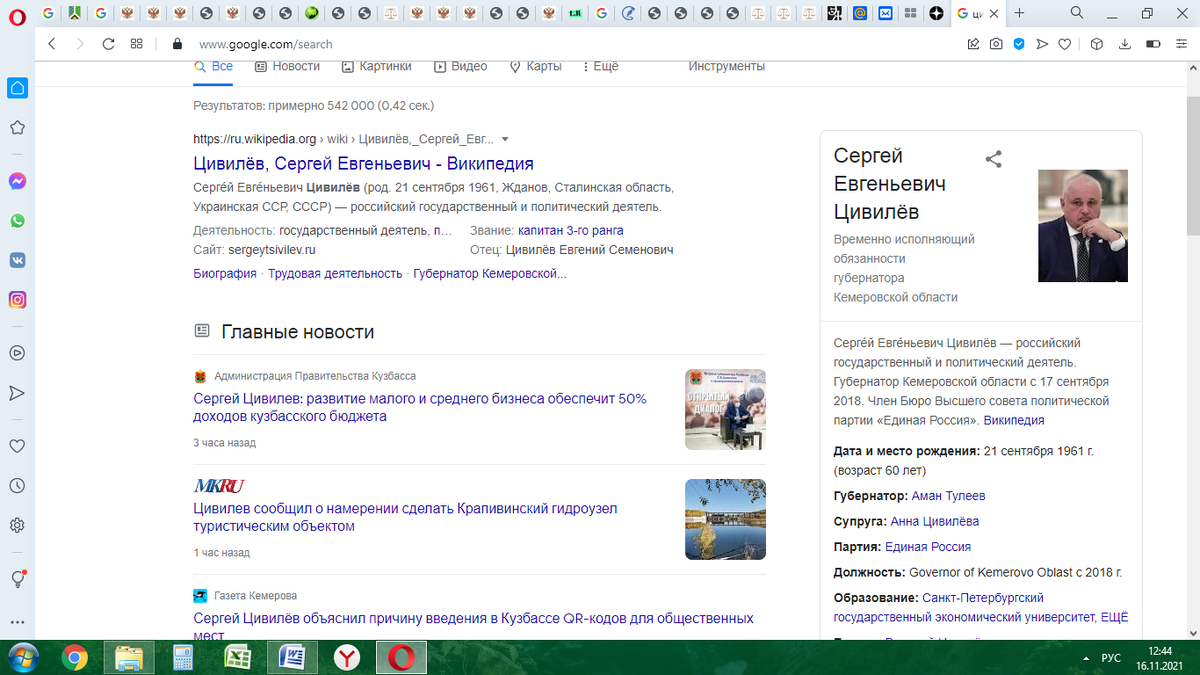Viewport: 1200px width, 675px height.
Task: Share the knowledge panel via the share icon
Action: point(993,159)
